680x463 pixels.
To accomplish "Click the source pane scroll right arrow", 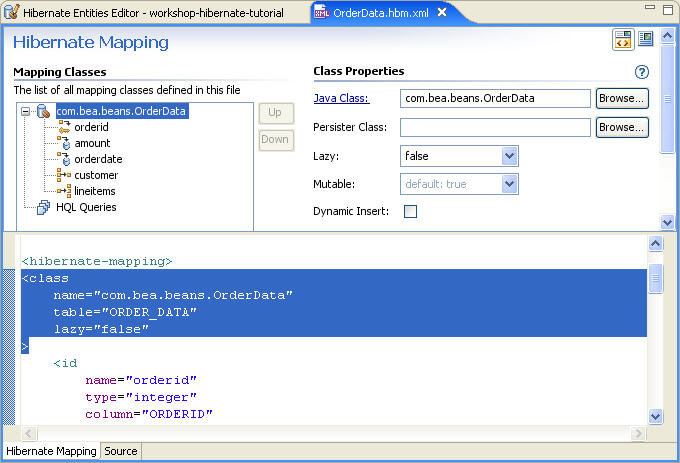I will pos(638,433).
